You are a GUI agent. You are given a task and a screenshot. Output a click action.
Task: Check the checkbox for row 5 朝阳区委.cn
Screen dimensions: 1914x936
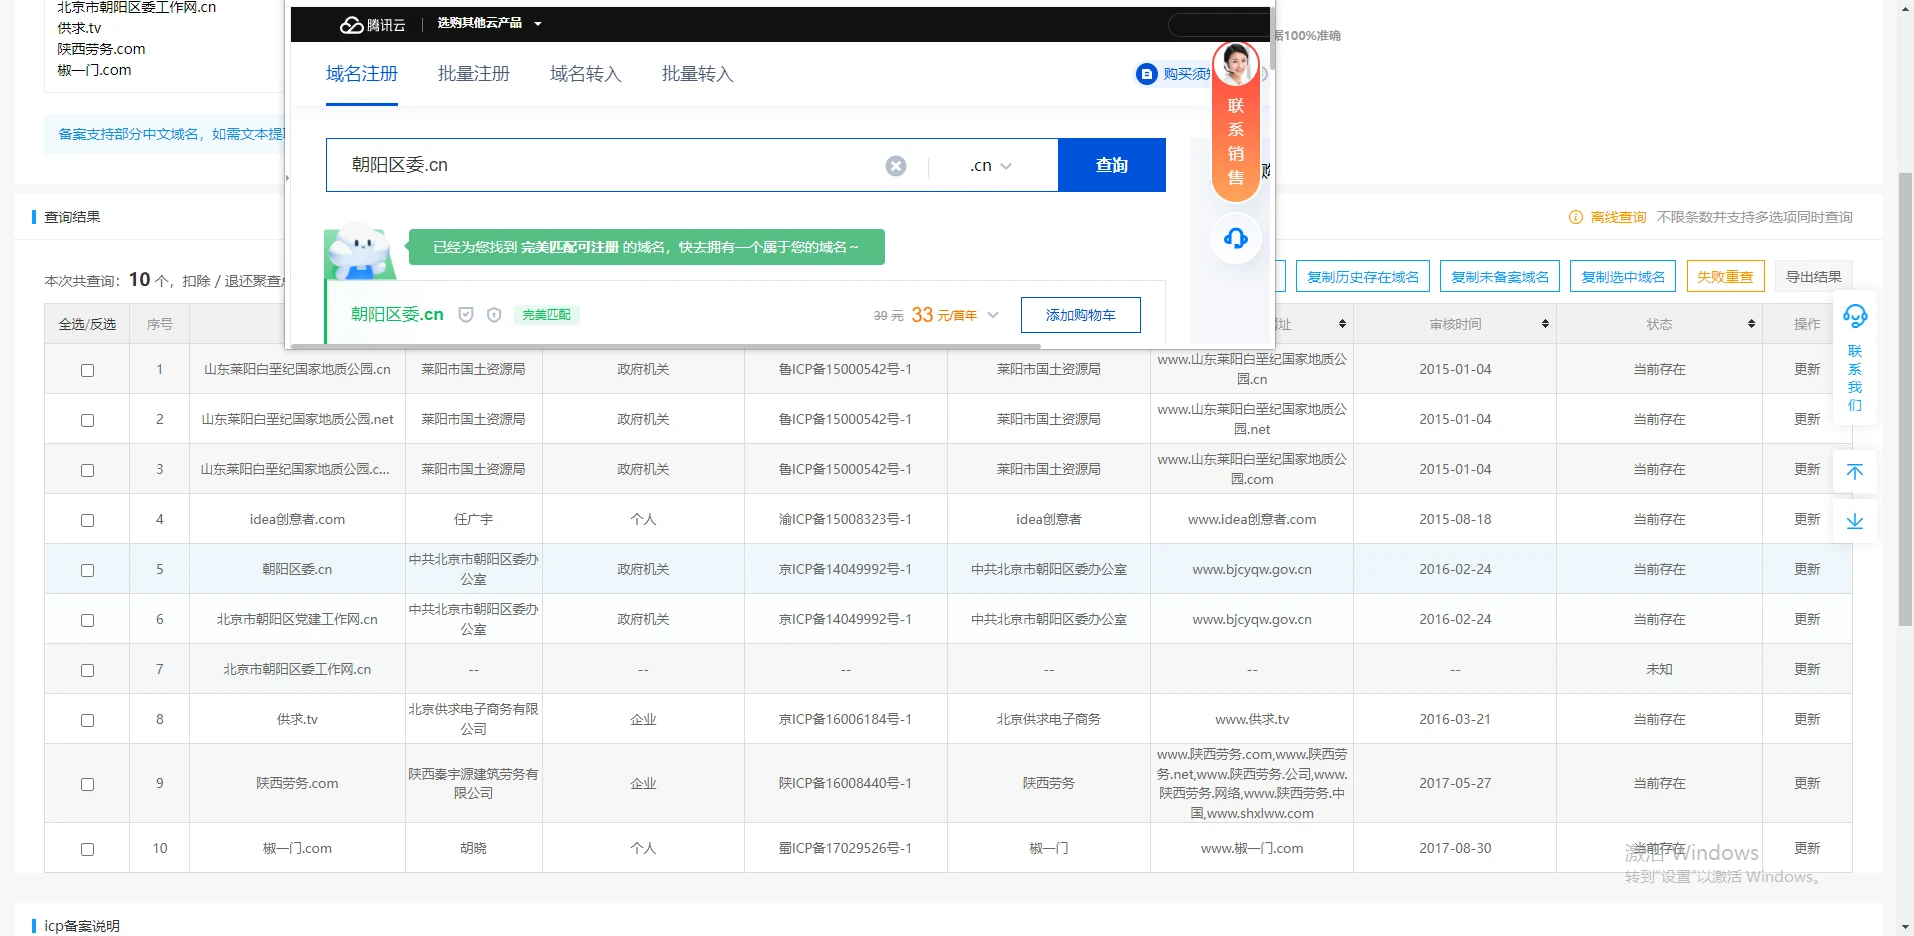tap(87, 570)
